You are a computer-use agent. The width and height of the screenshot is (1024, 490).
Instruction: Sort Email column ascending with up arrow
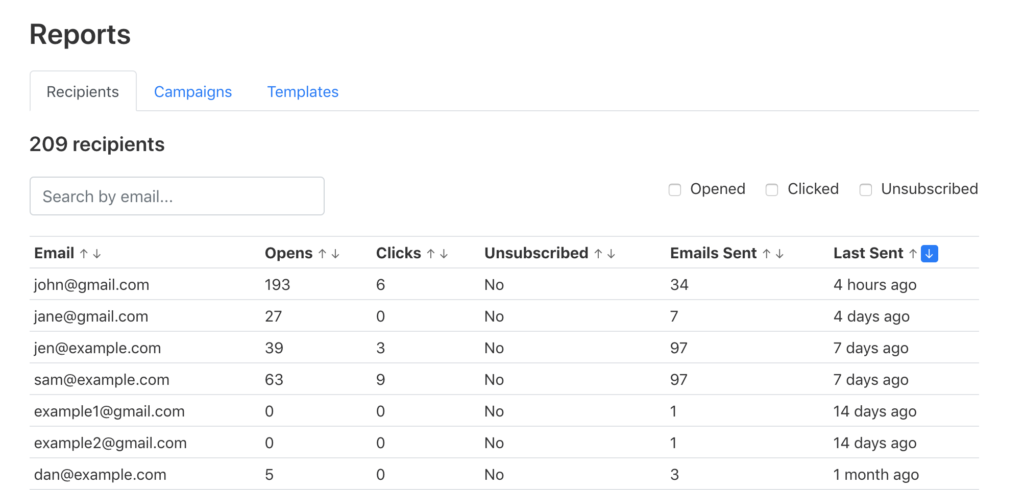tap(84, 253)
